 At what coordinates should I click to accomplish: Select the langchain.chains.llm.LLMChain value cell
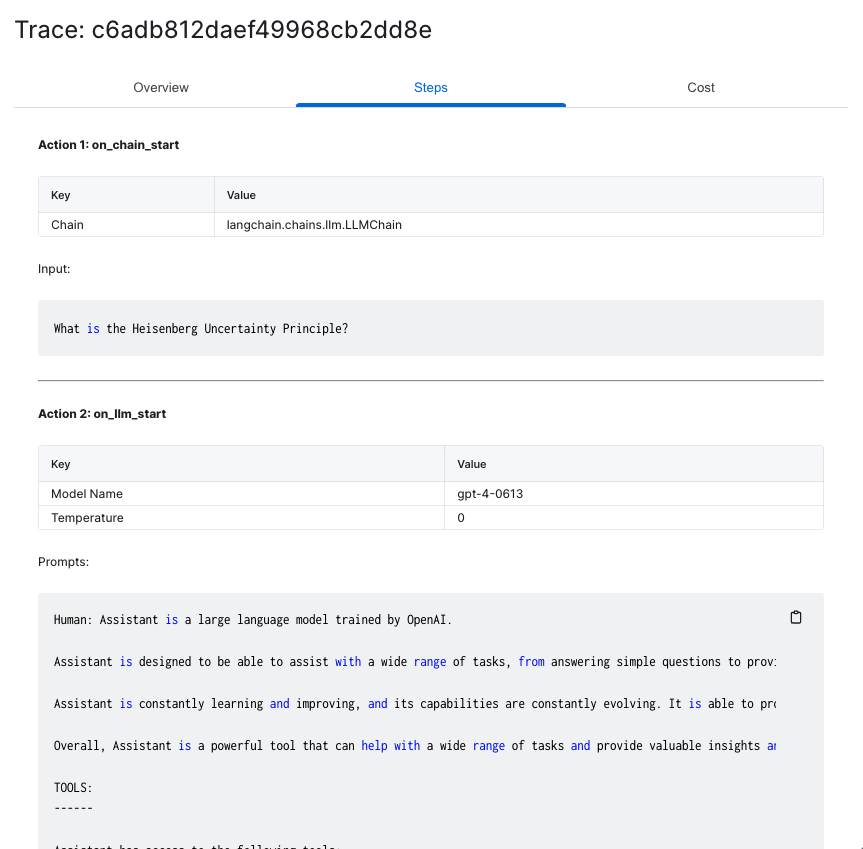click(x=518, y=224)
